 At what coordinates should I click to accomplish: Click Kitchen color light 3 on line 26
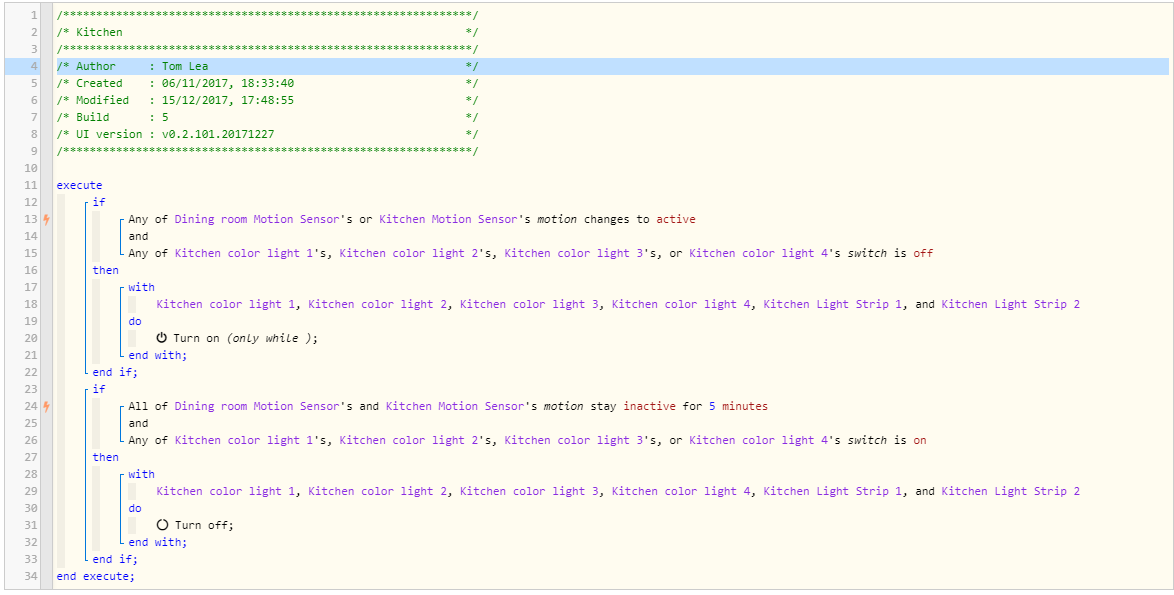[574, 440]
